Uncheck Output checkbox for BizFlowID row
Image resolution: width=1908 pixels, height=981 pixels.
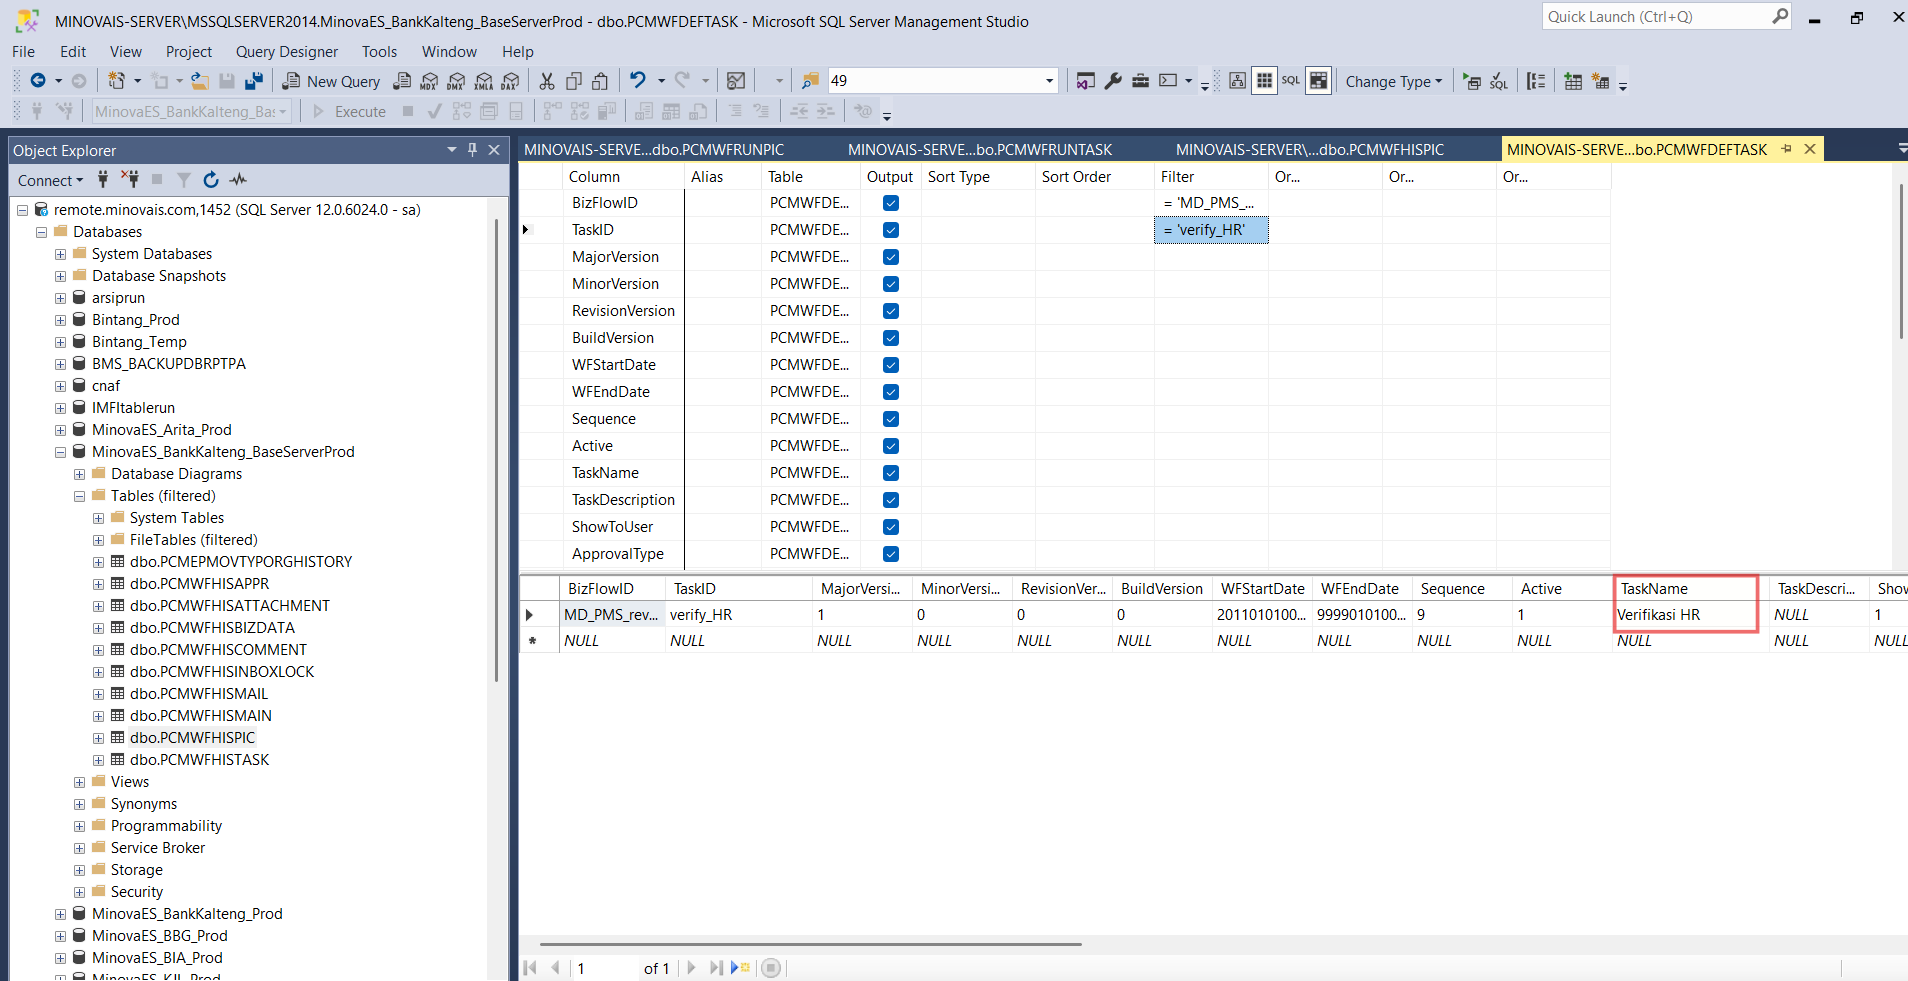click(x=891, y=203)
